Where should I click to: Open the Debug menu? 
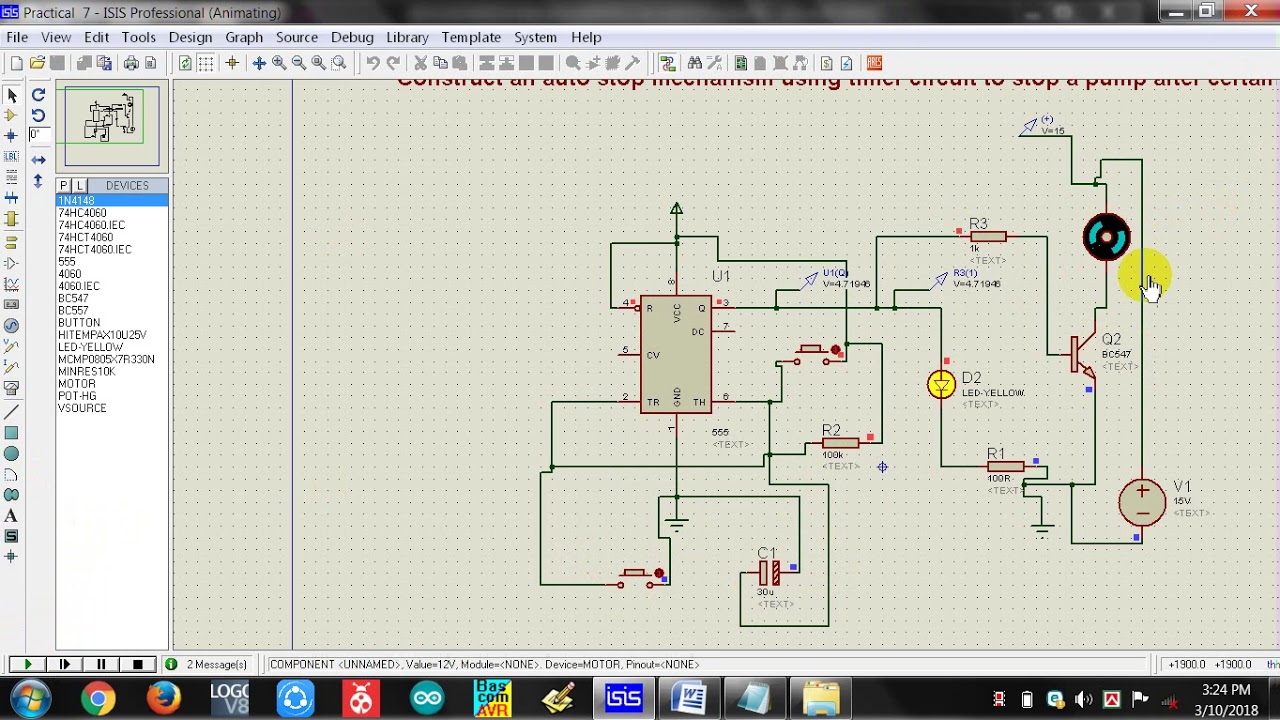[x=352, y=37]
